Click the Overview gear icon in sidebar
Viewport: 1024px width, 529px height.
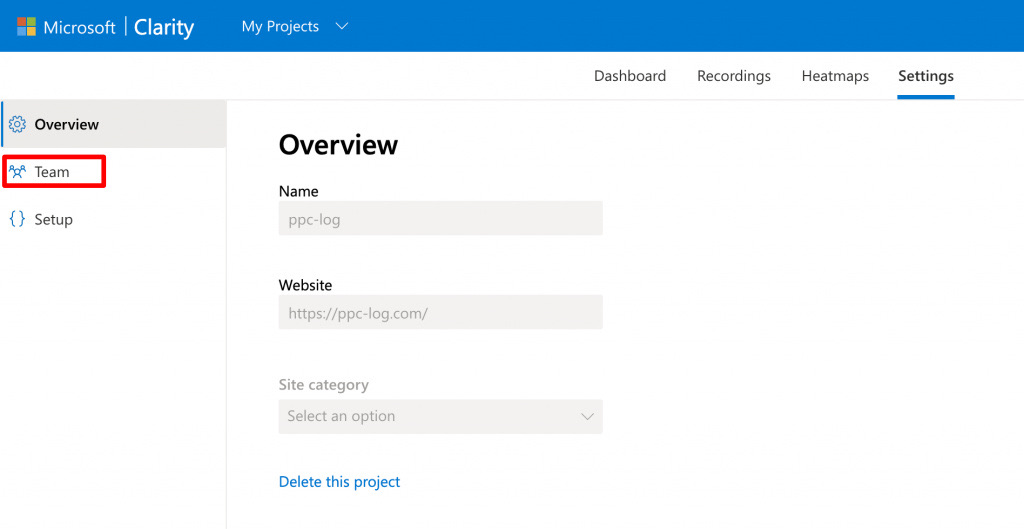tap(18, 124)
